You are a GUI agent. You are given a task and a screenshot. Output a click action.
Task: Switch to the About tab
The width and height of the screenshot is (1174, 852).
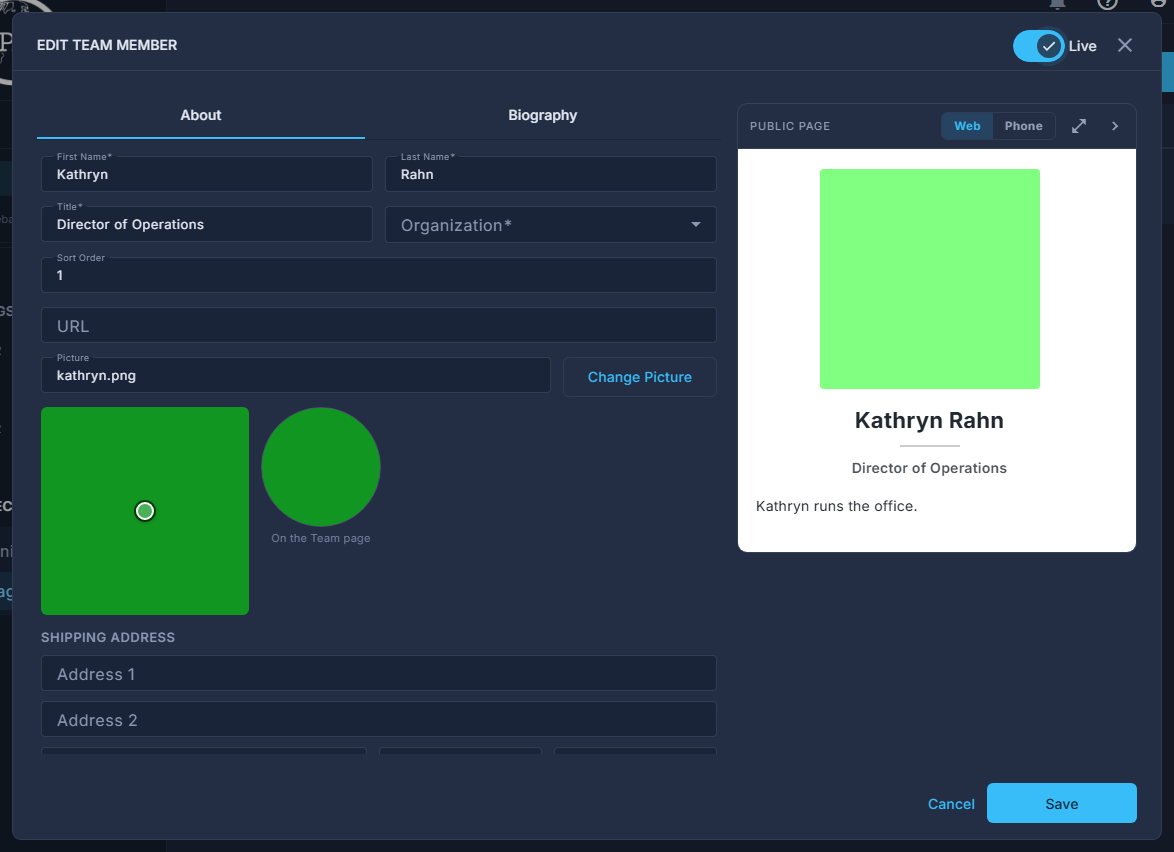(201, 115)
